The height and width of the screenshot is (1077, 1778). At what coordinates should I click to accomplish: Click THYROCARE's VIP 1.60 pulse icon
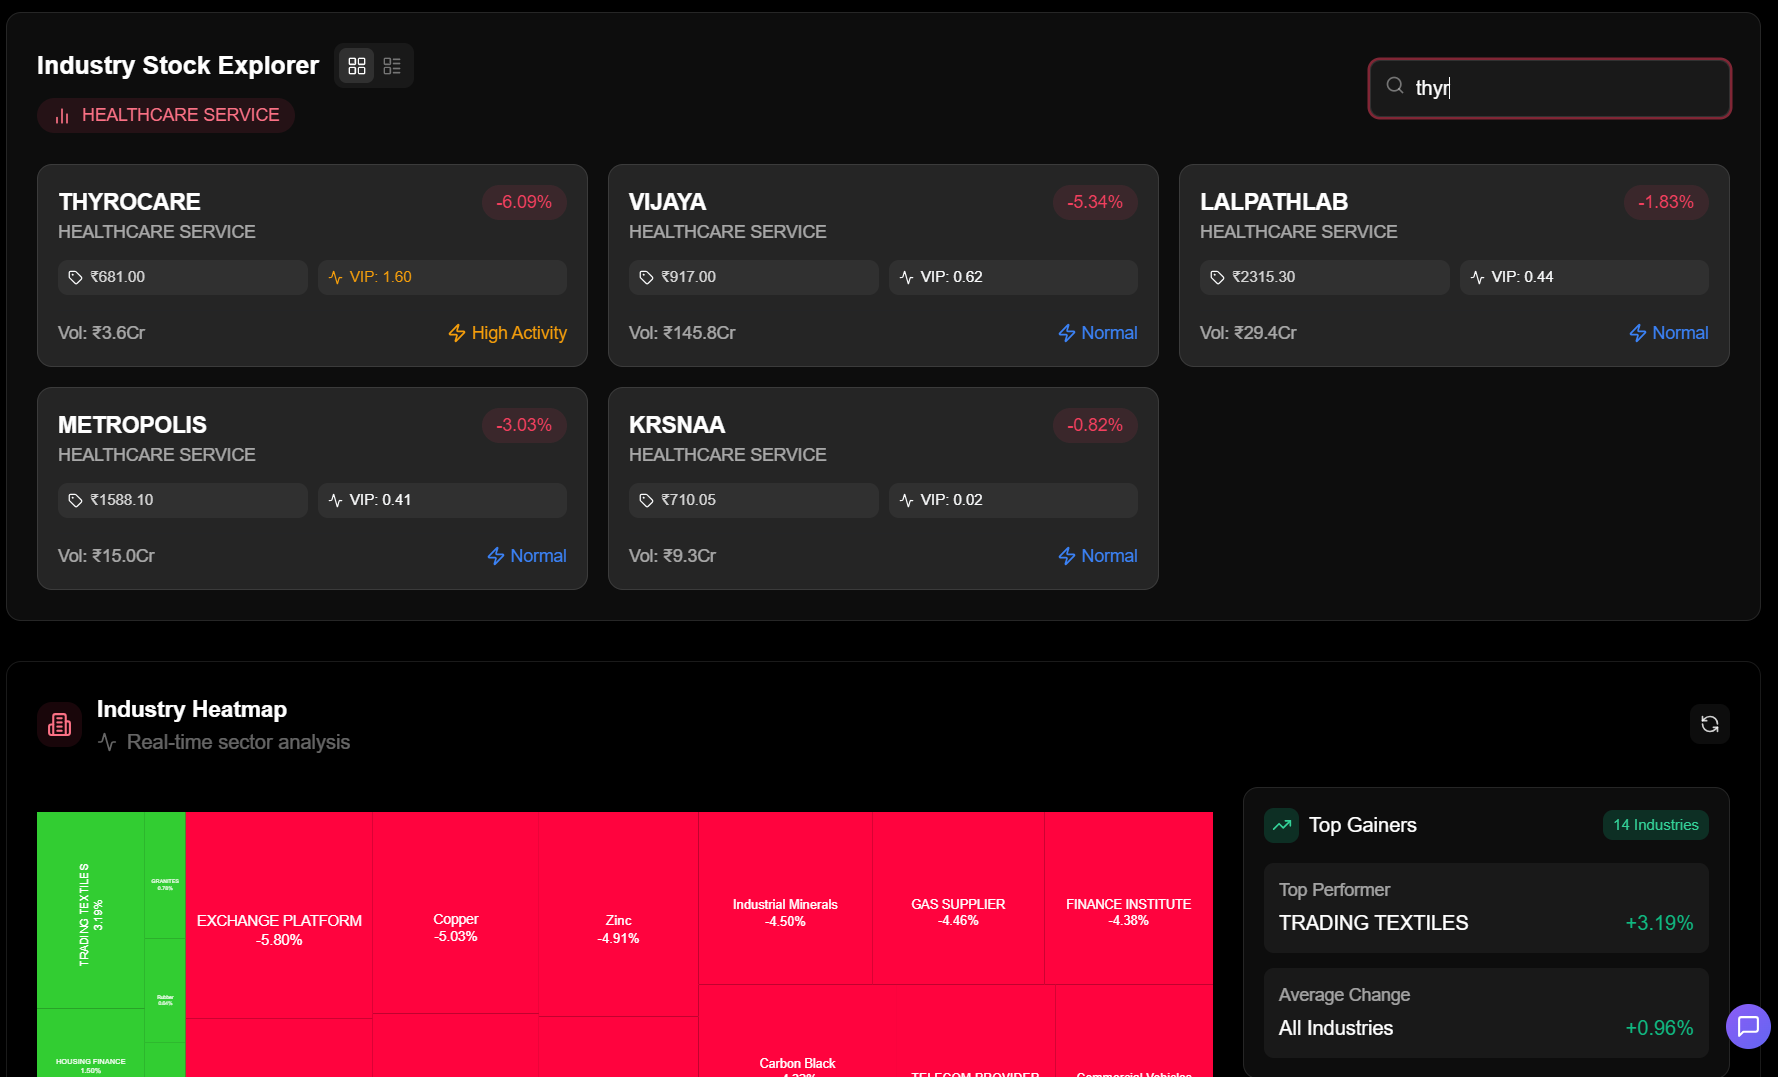(x=336, y=277)
